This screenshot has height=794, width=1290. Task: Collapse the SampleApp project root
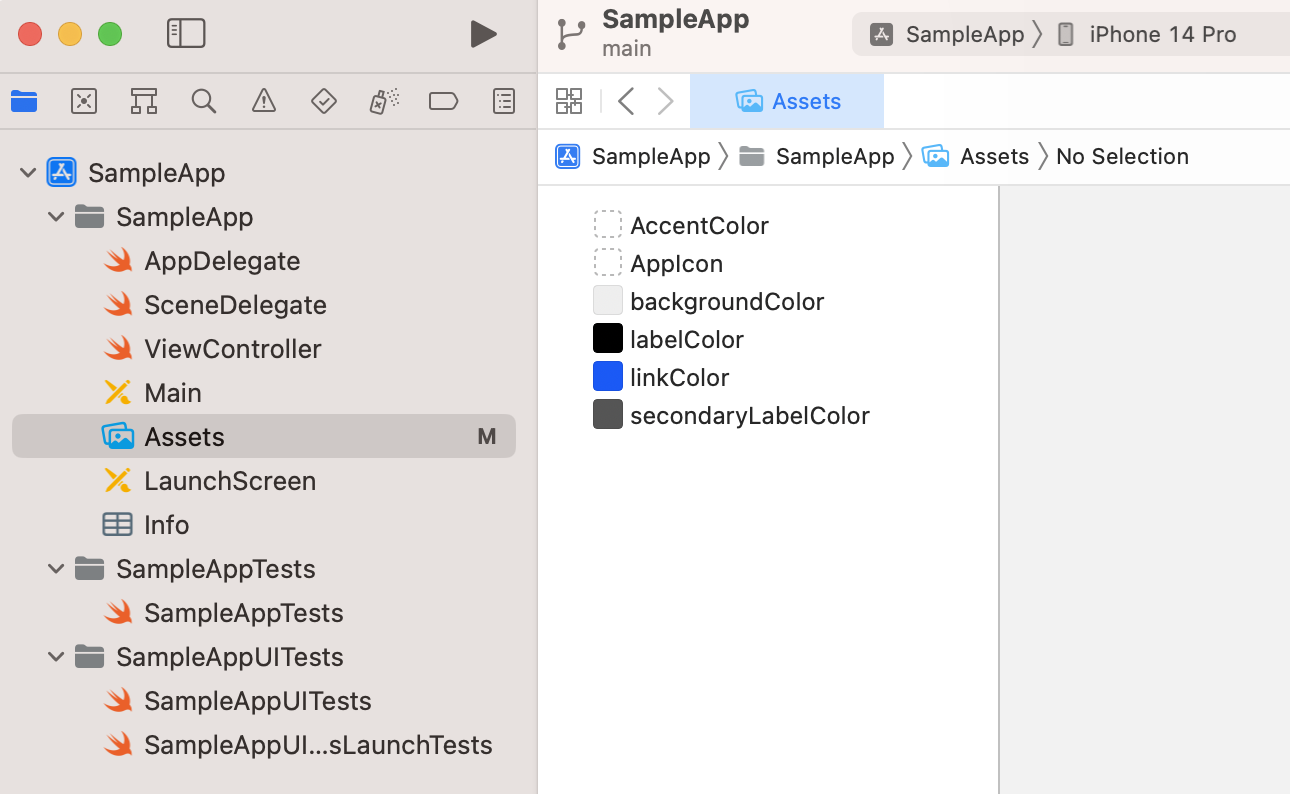point(26,173)
